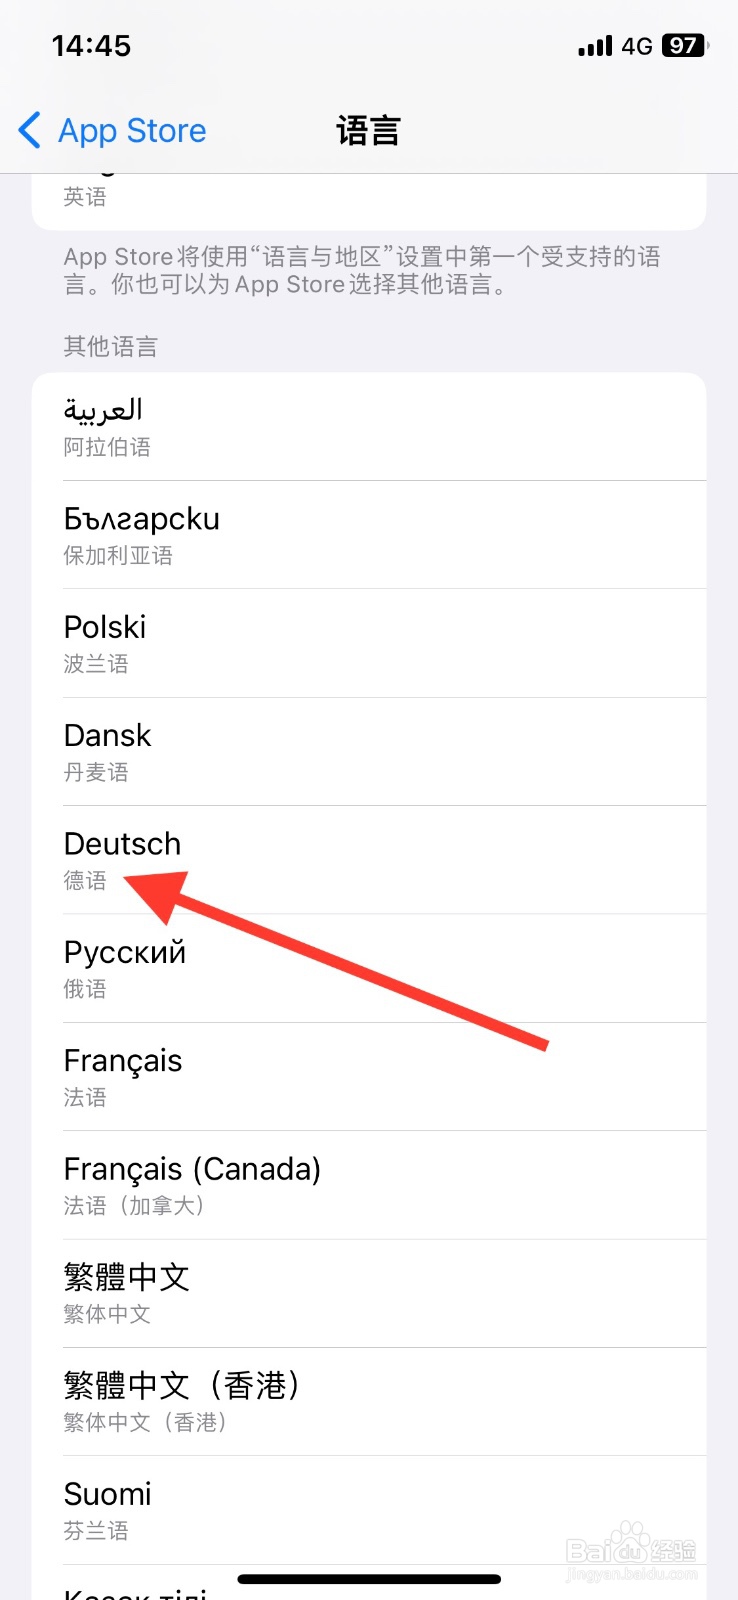Screen dimensions: 738x1600
Task: Tap the 语言 page title
Action: pyautogui.click(x=368, y=130)
